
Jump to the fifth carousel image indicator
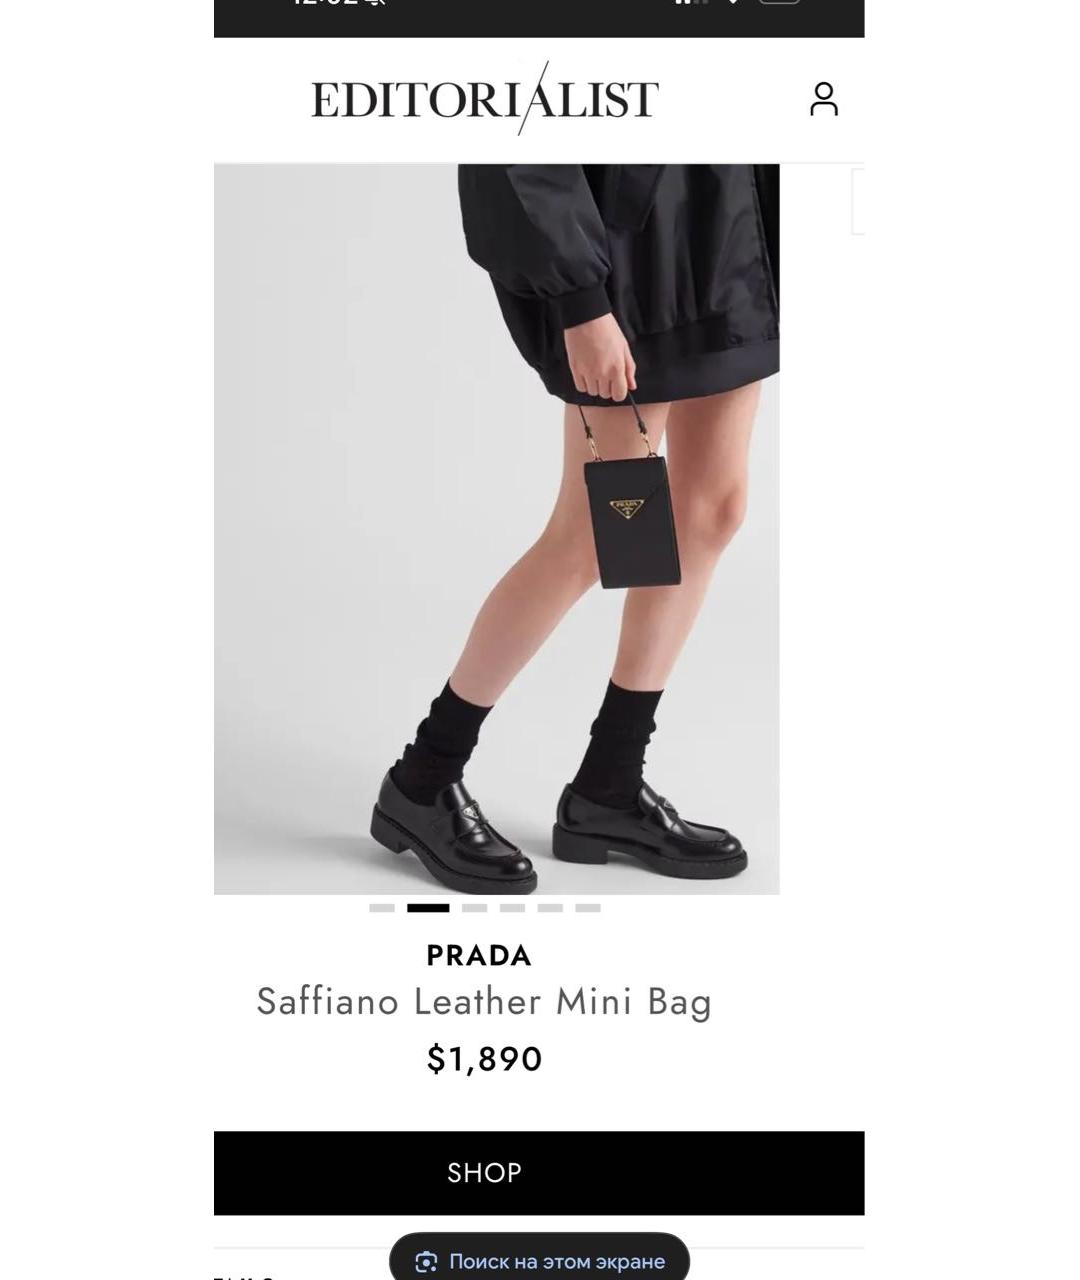pyautogui.click(x=550, y=908)
